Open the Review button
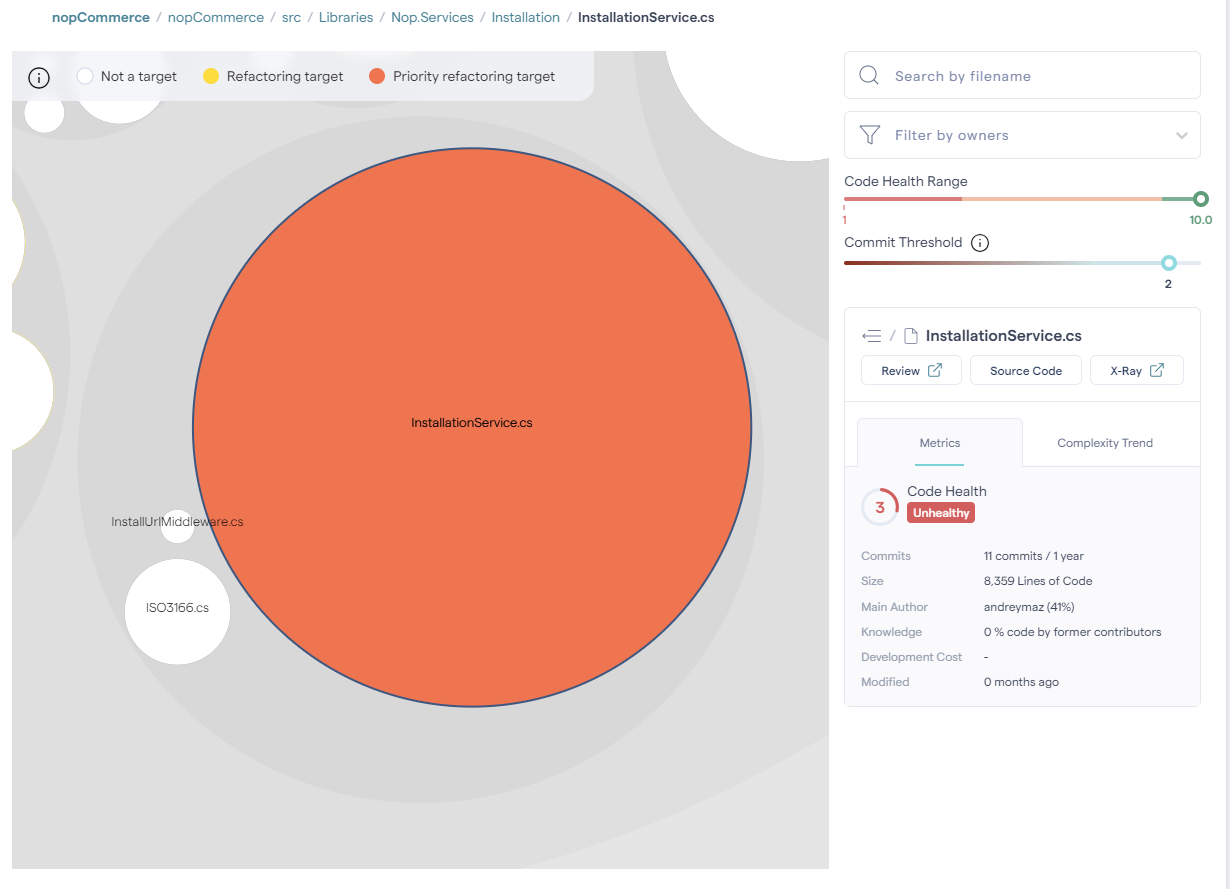Screen dimensions: 1230x889 coord(911,370)
